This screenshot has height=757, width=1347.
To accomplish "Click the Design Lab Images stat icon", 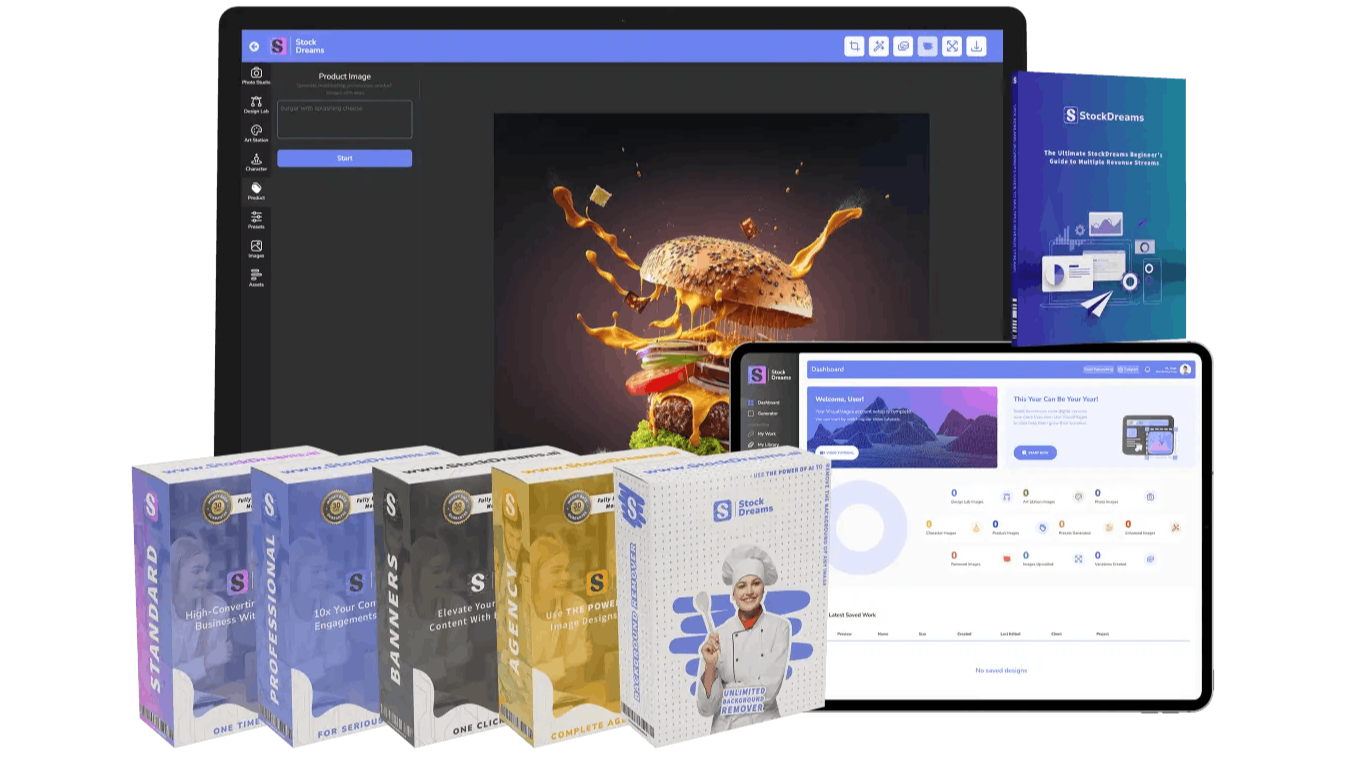I will tap(1006, 496).
